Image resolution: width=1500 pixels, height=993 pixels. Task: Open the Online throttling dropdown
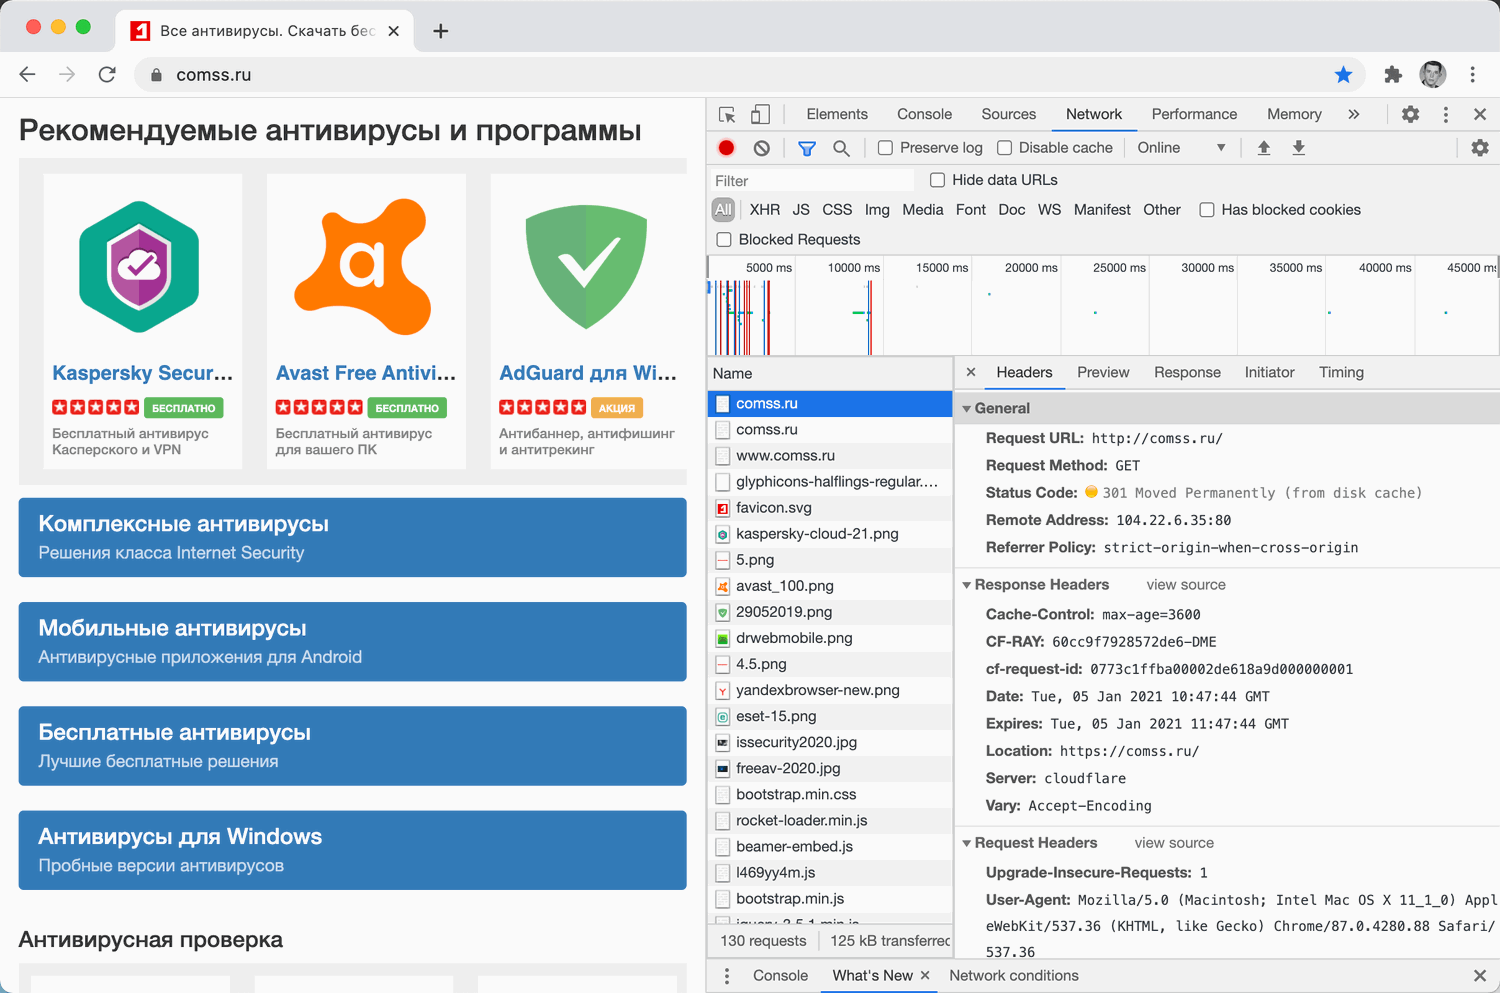click(1181, 148)
